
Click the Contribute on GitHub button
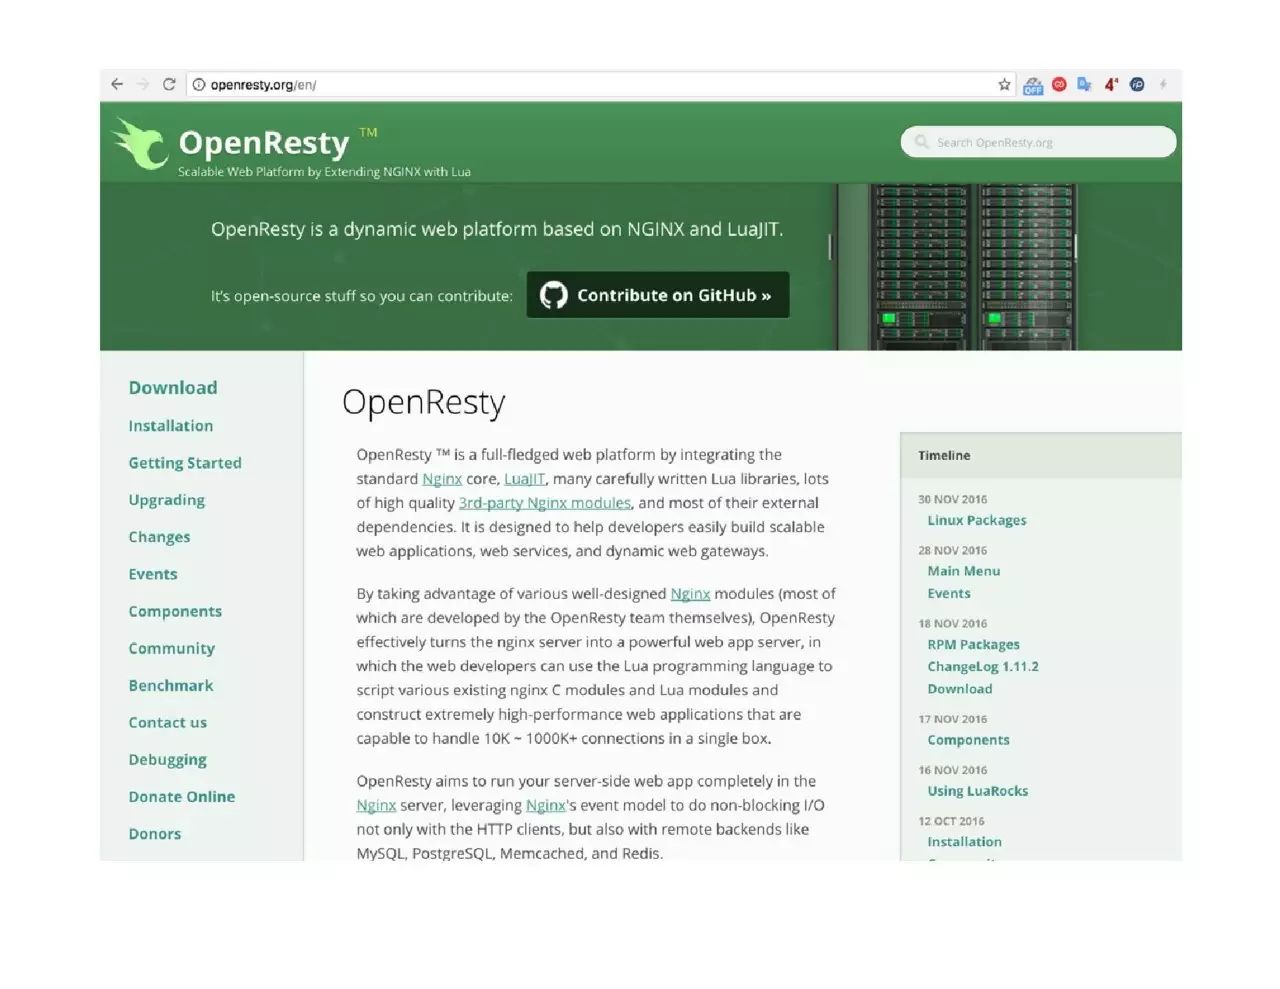(x=658, y=295)
